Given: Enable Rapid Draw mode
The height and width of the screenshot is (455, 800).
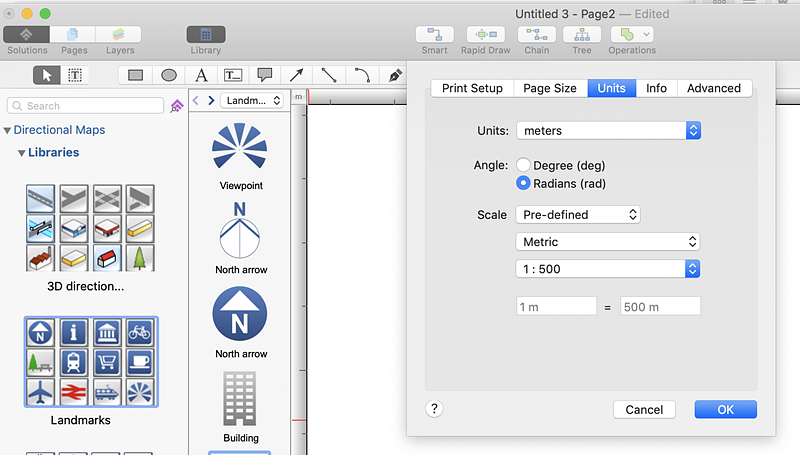Looking at the screenshot, I should pyautogui.click(x=486, y=35).
